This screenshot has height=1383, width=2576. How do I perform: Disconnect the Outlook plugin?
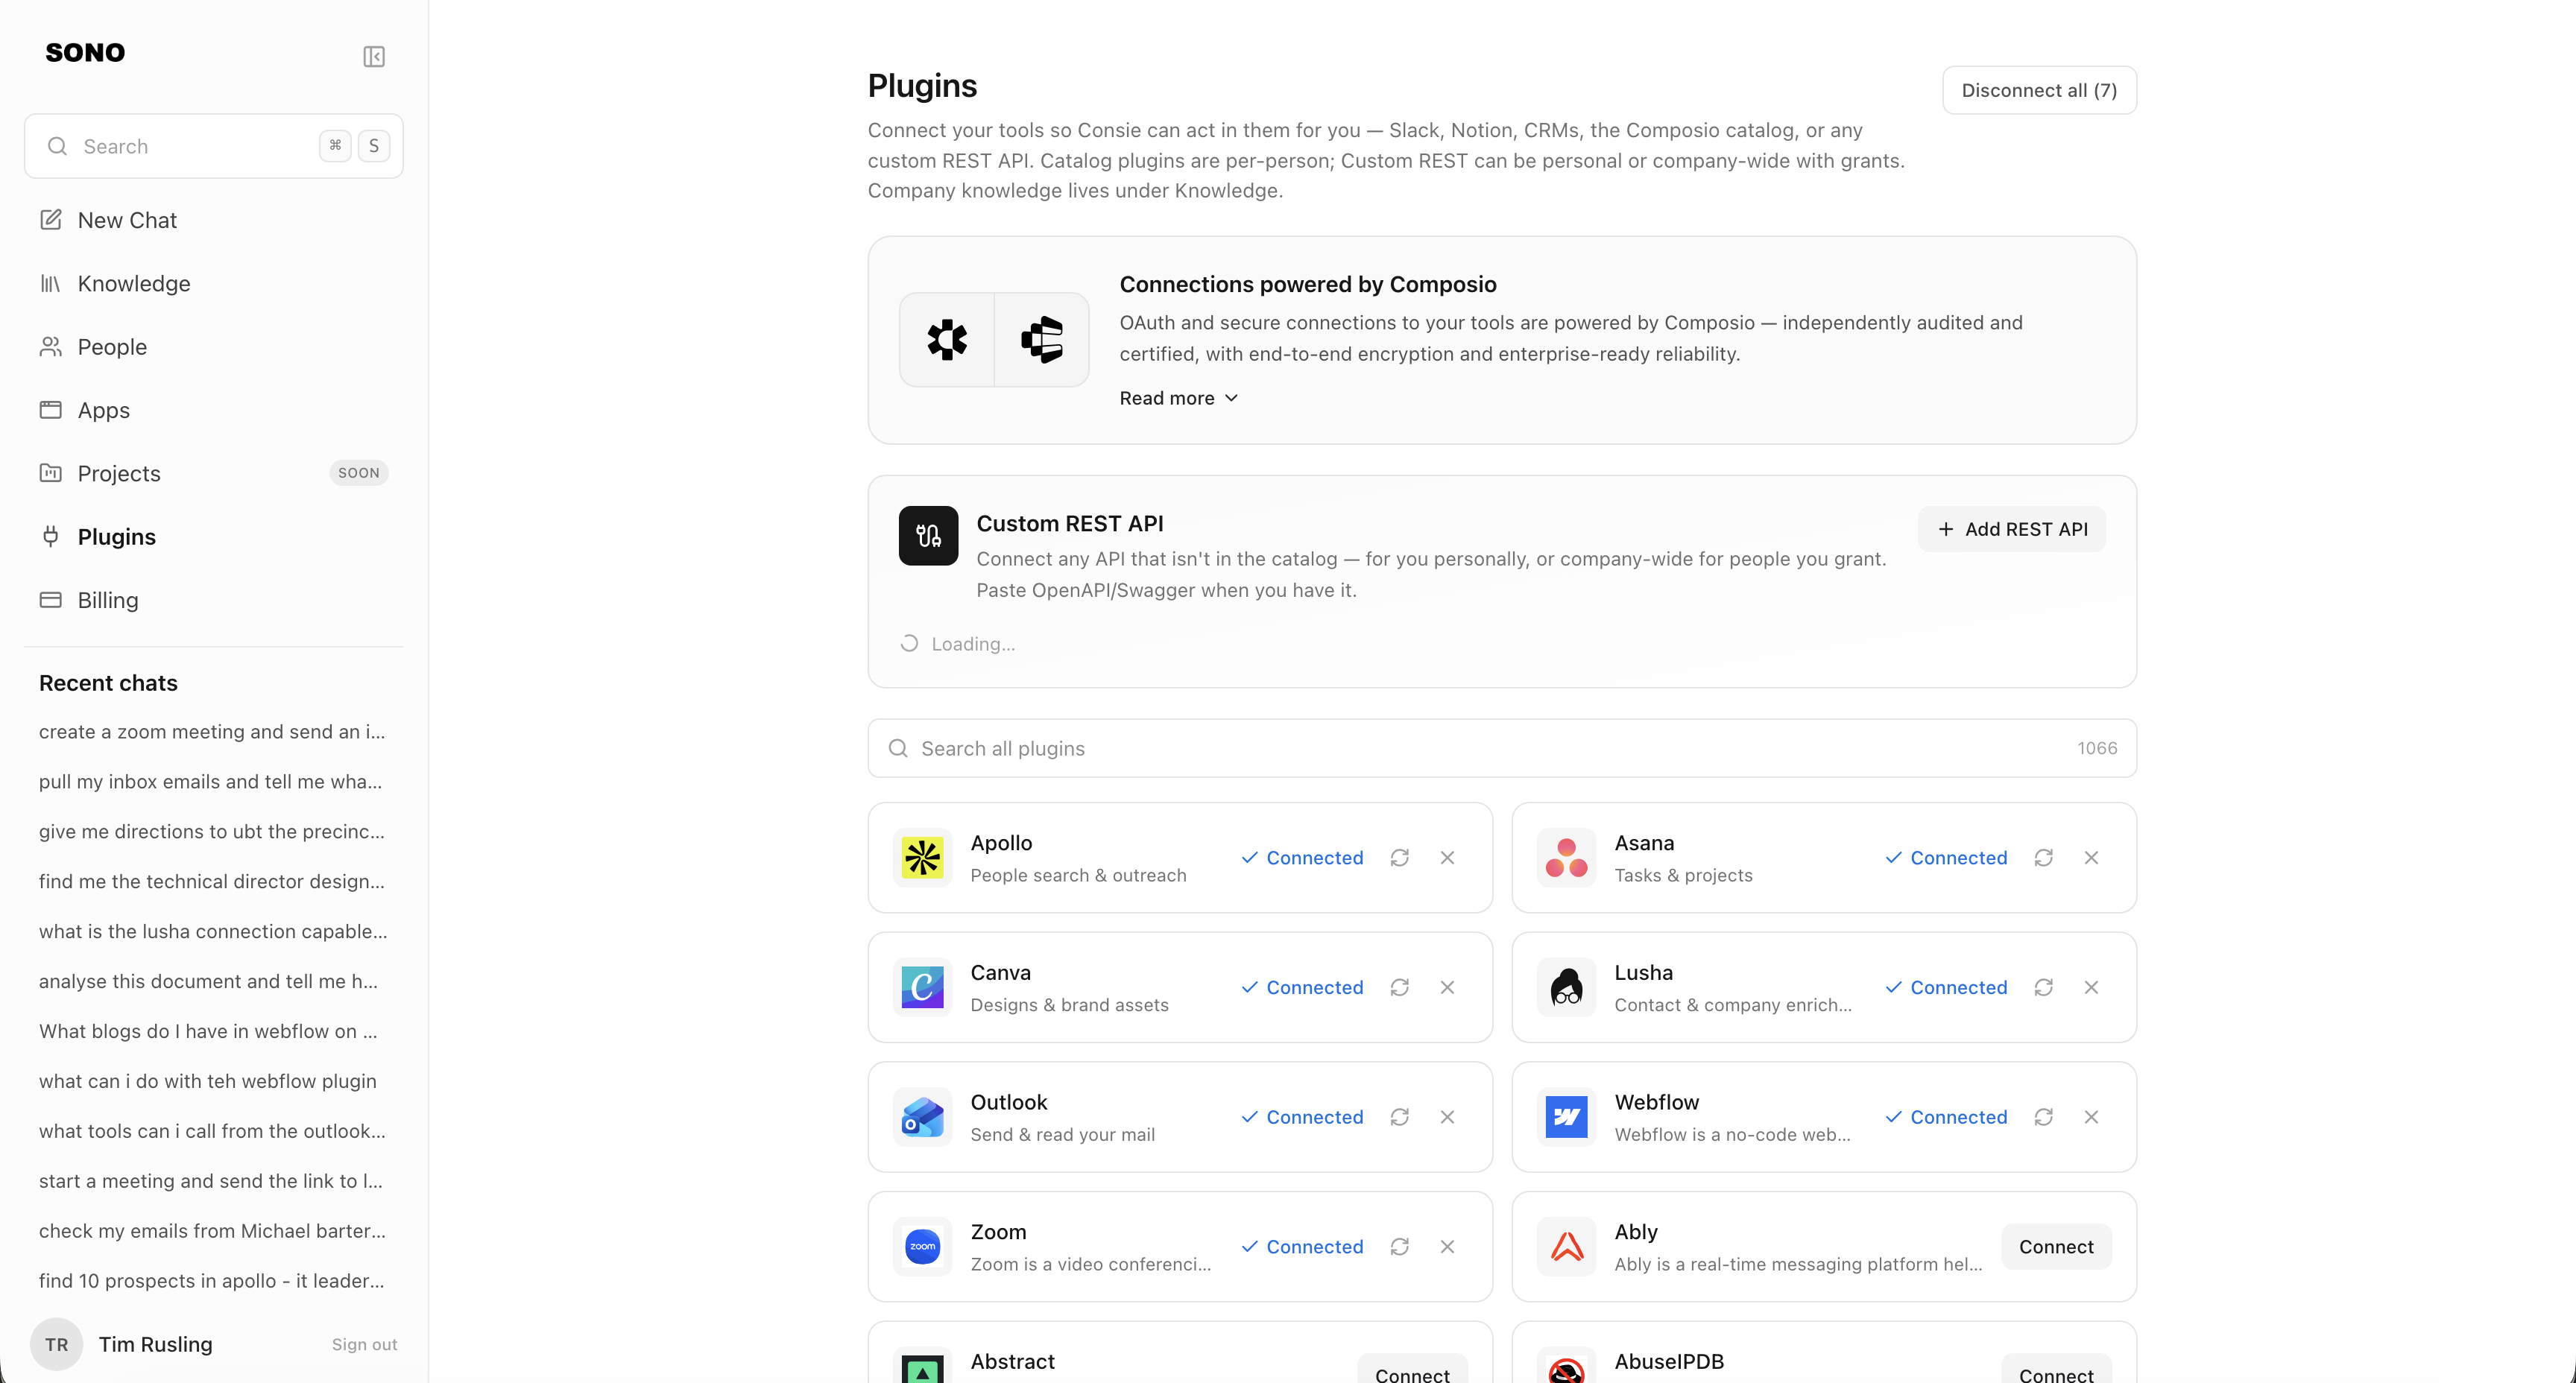pos(1447,1117)
